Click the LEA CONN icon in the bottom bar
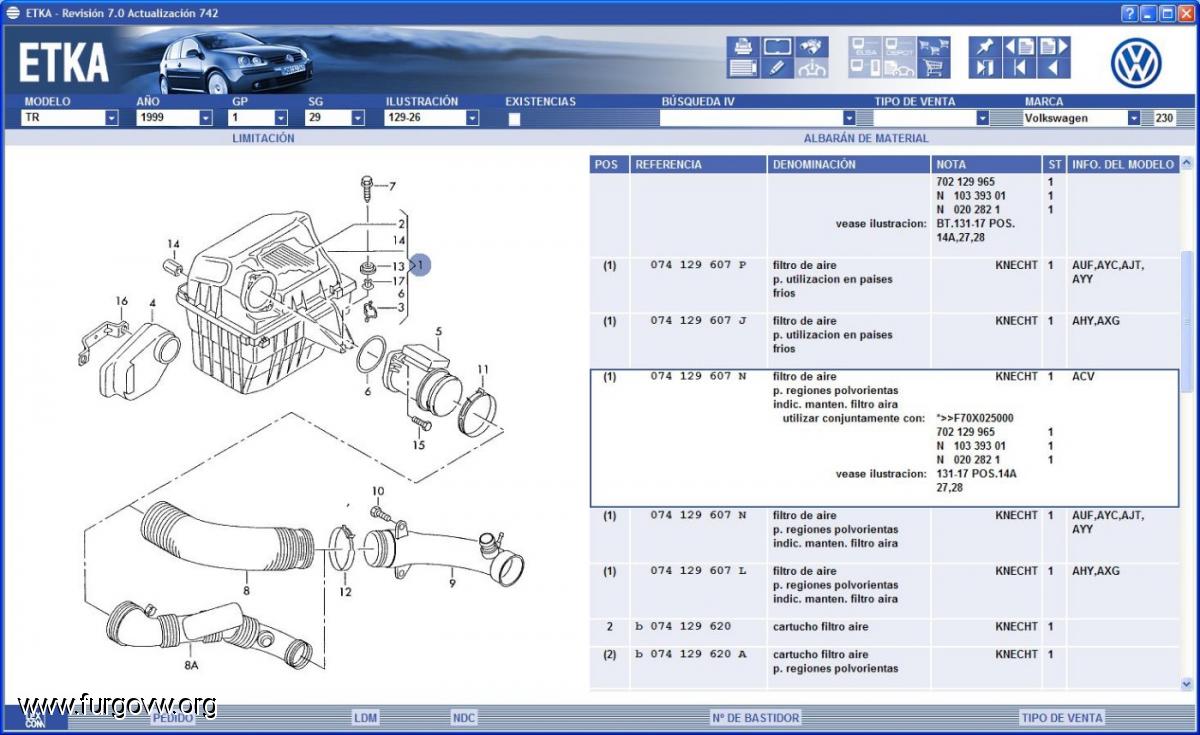This screenshot has width=1200, height=735. coord(35,718)
